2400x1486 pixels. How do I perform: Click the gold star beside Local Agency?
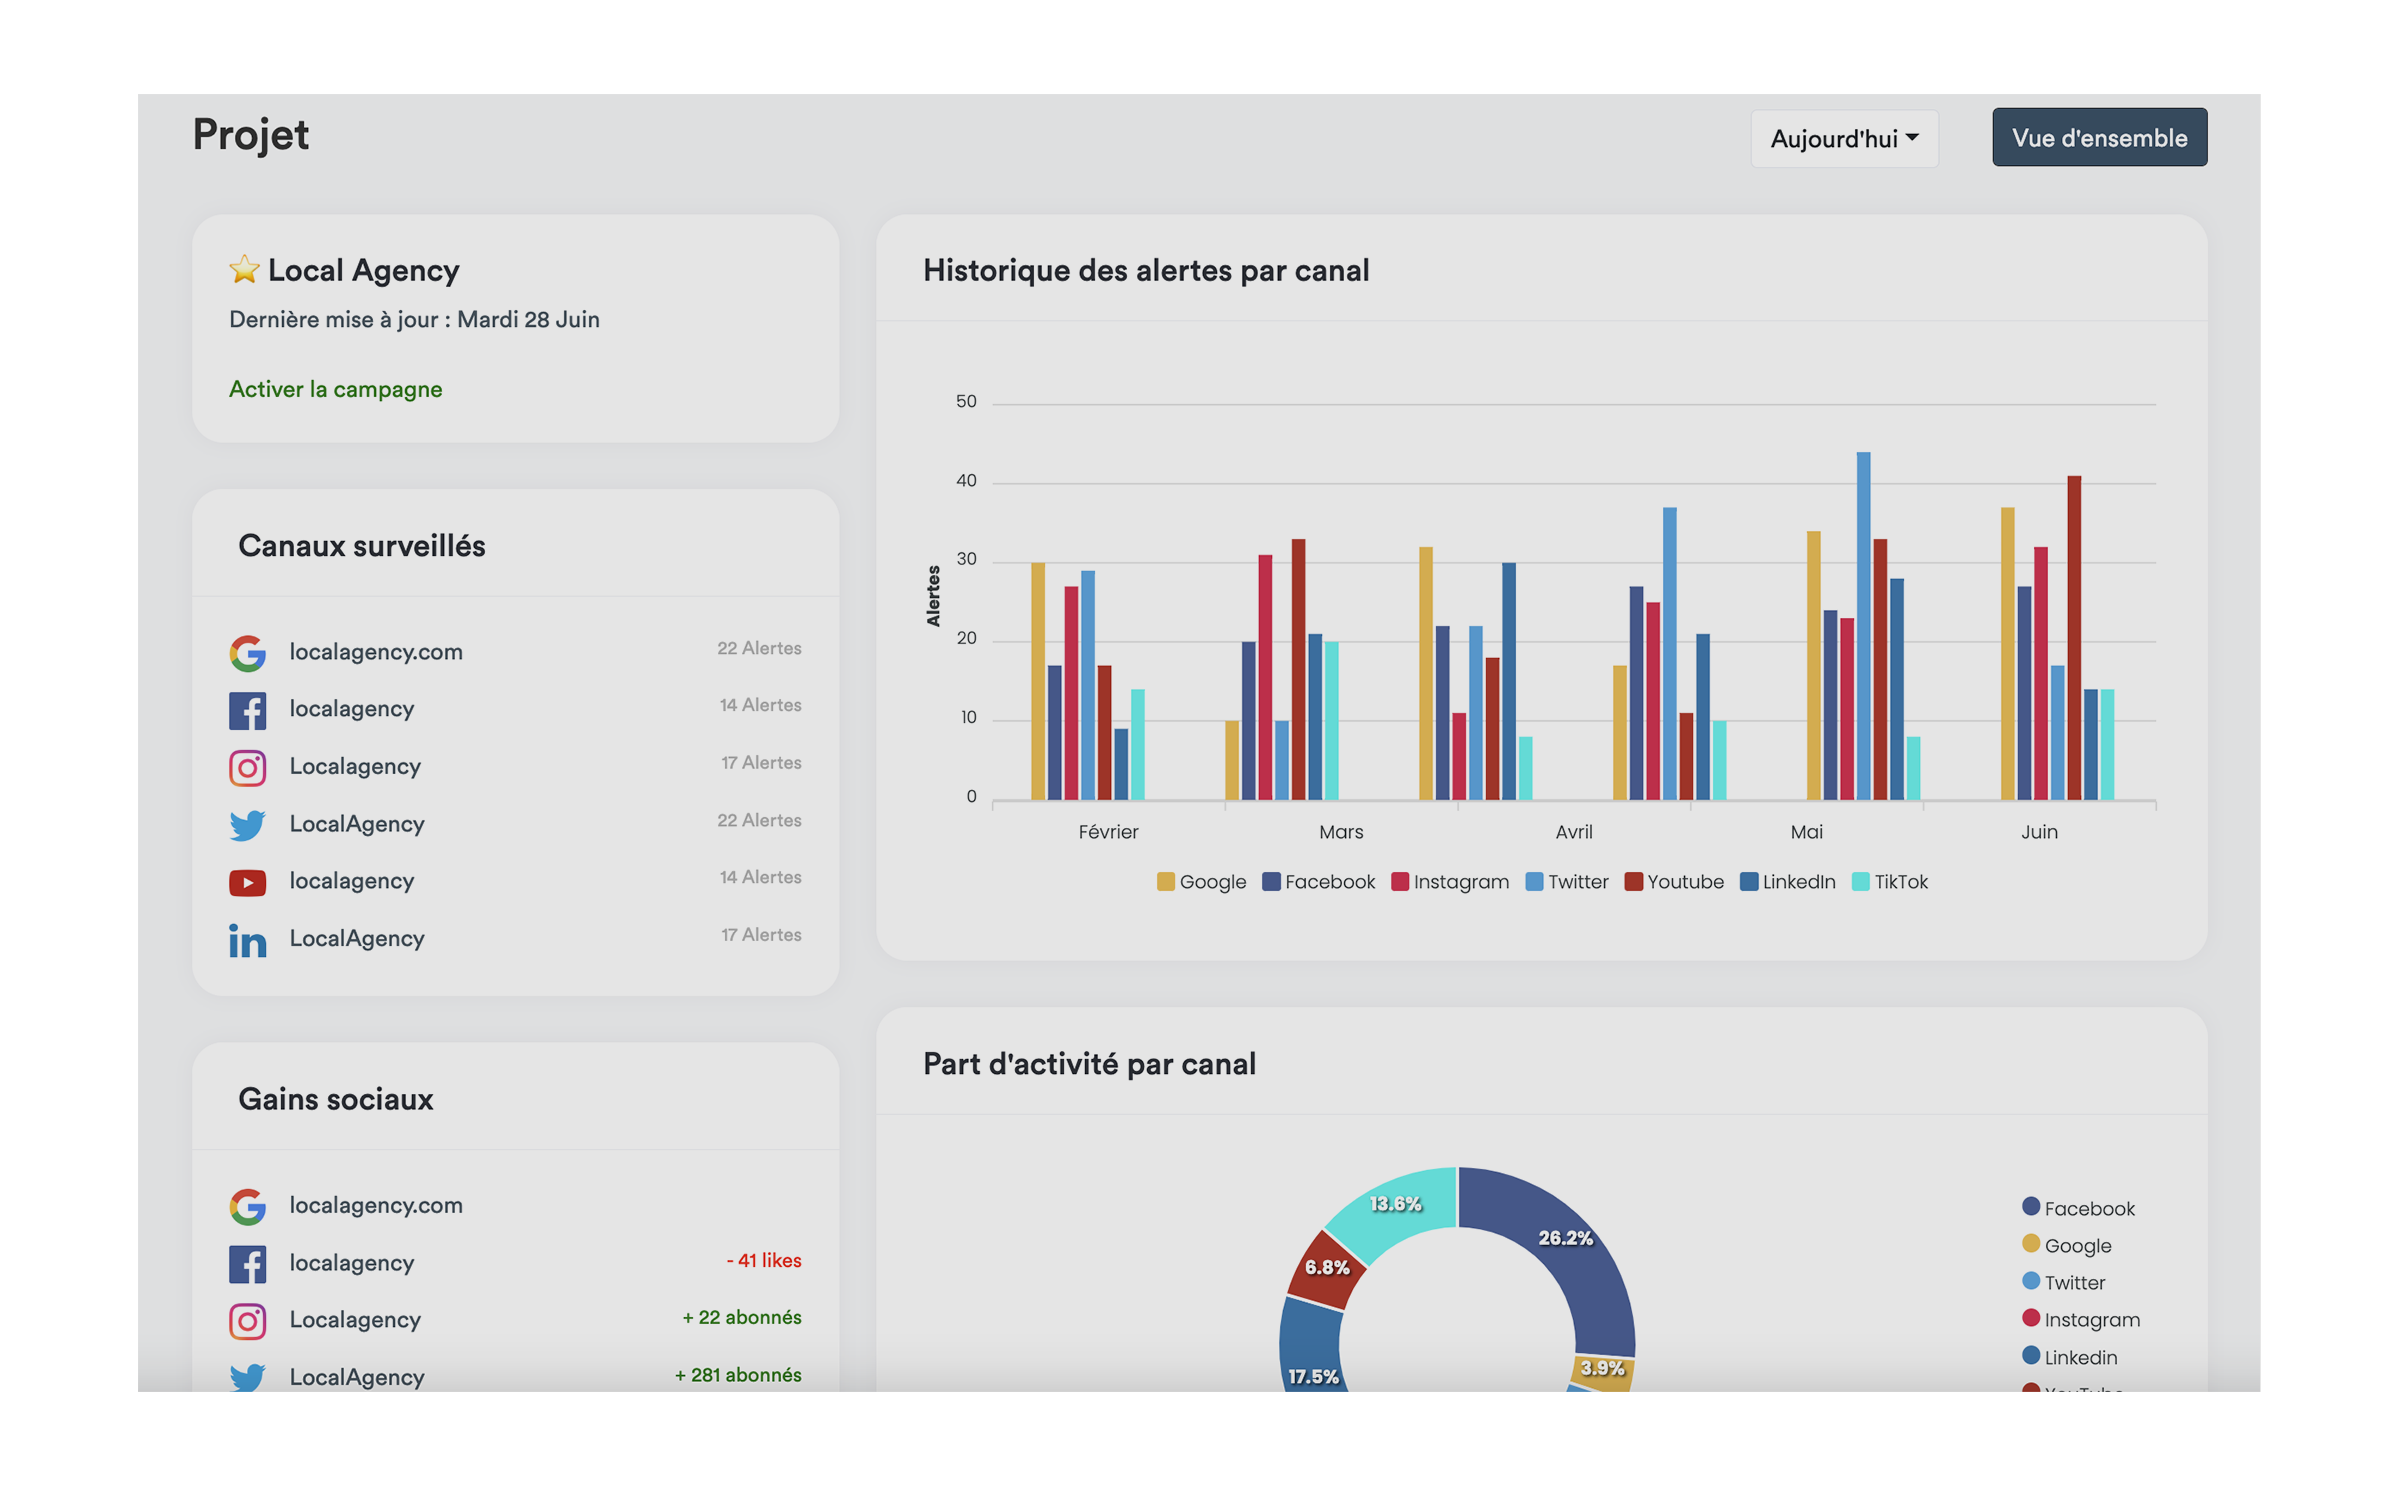click(x=243, y=269)
